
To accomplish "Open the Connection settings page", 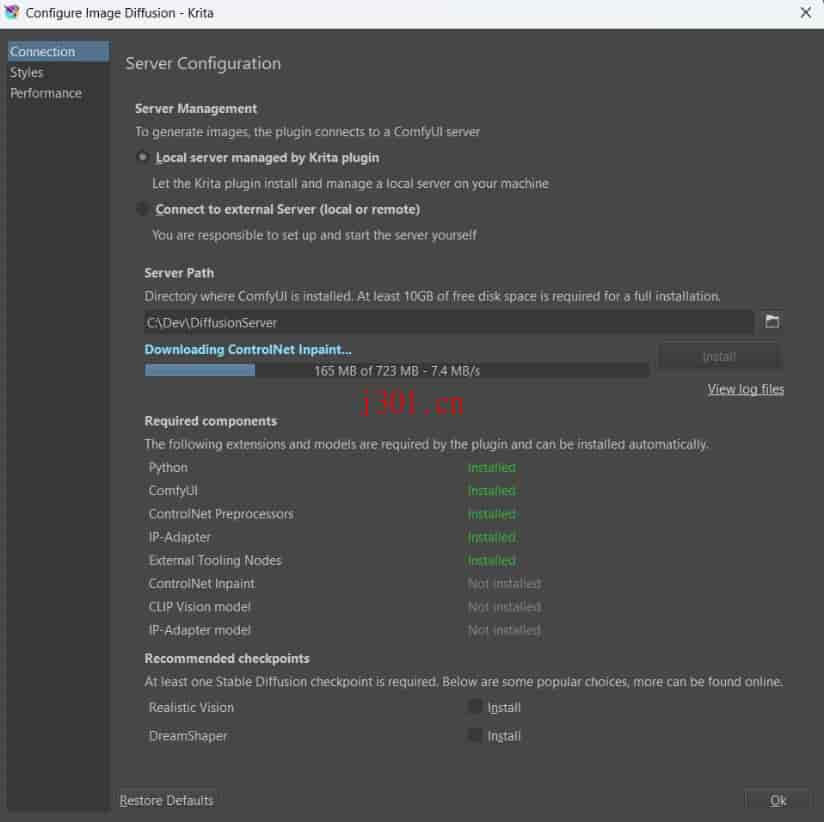I will (58, 52).
